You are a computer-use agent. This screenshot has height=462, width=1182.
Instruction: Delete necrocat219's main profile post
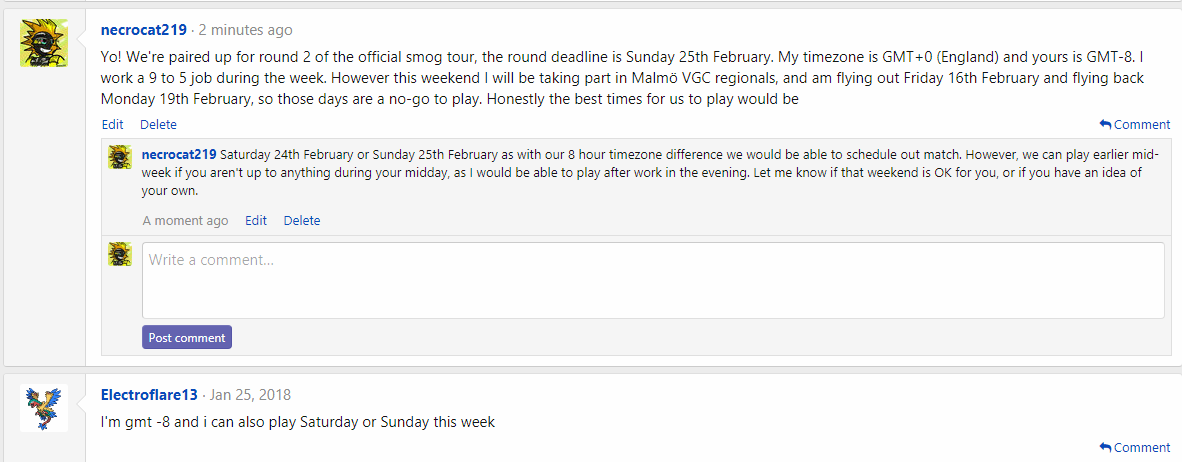coord(158,125)
